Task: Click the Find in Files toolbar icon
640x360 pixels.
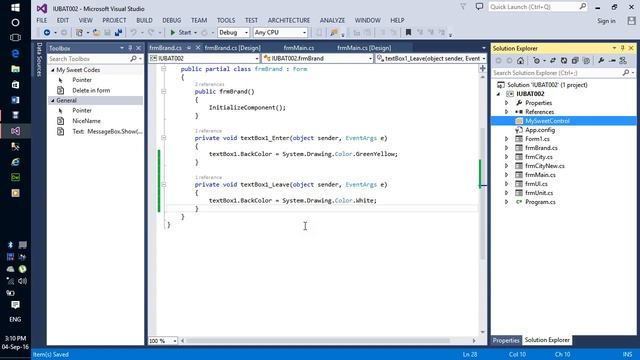Action: coord(334,32)
